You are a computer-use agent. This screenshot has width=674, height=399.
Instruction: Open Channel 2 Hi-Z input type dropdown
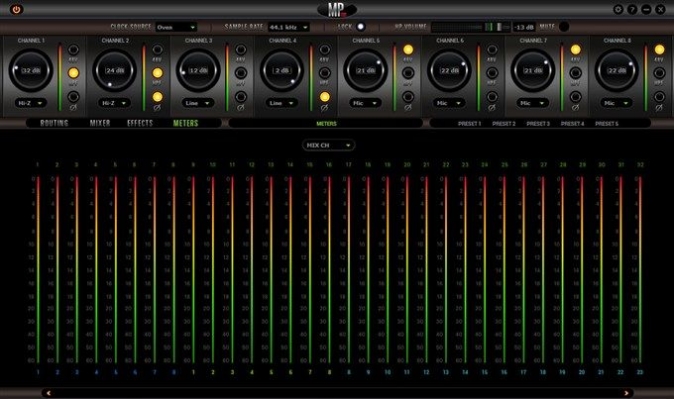click(x=114, y=103)
